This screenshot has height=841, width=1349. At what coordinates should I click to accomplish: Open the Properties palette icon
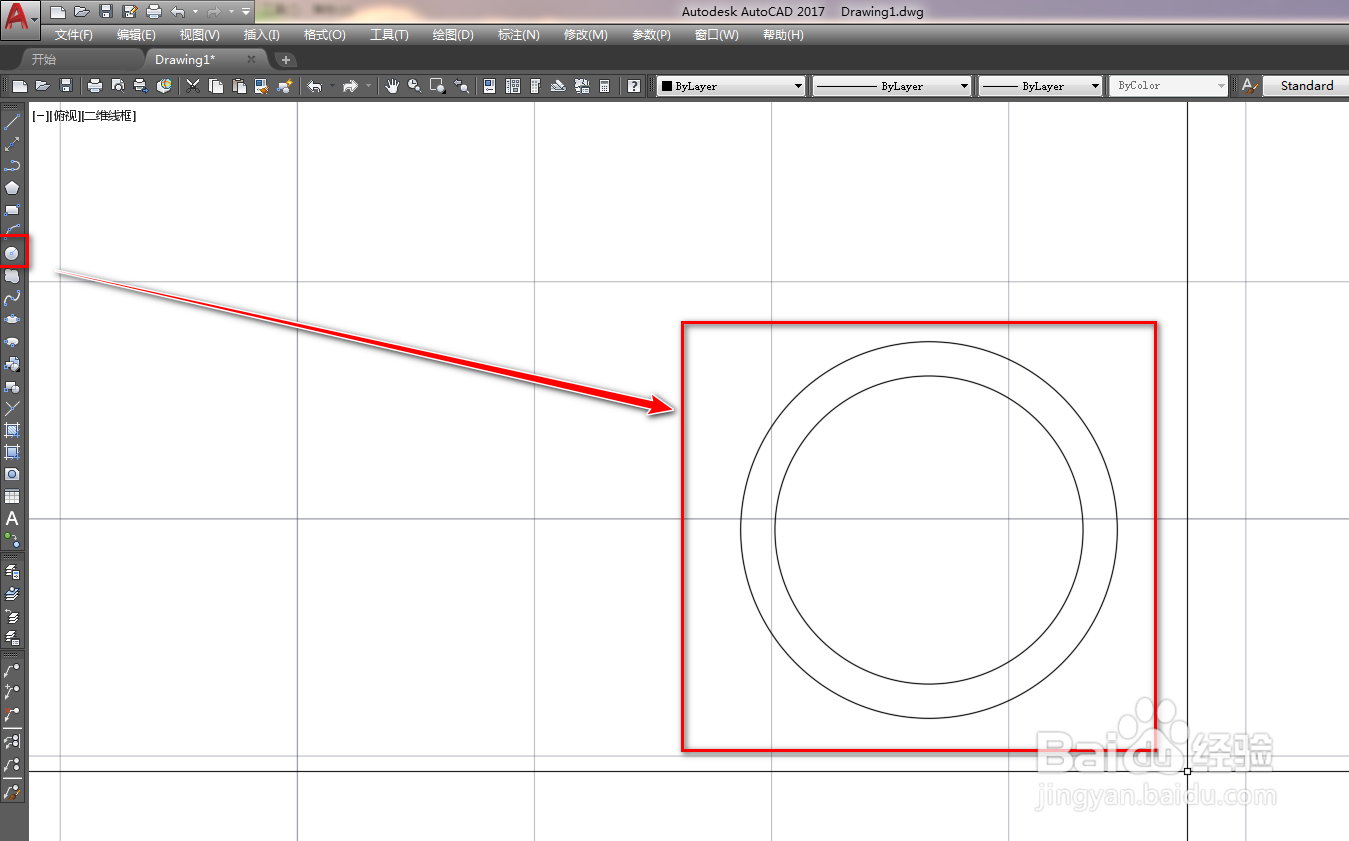tap(489, 86)
